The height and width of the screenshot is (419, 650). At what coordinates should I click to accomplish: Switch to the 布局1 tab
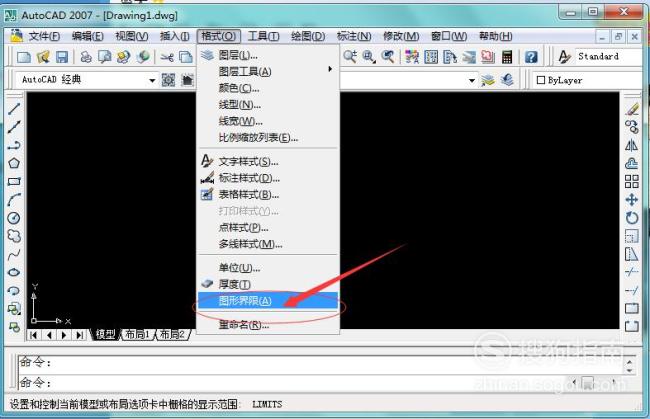(138, 334)
